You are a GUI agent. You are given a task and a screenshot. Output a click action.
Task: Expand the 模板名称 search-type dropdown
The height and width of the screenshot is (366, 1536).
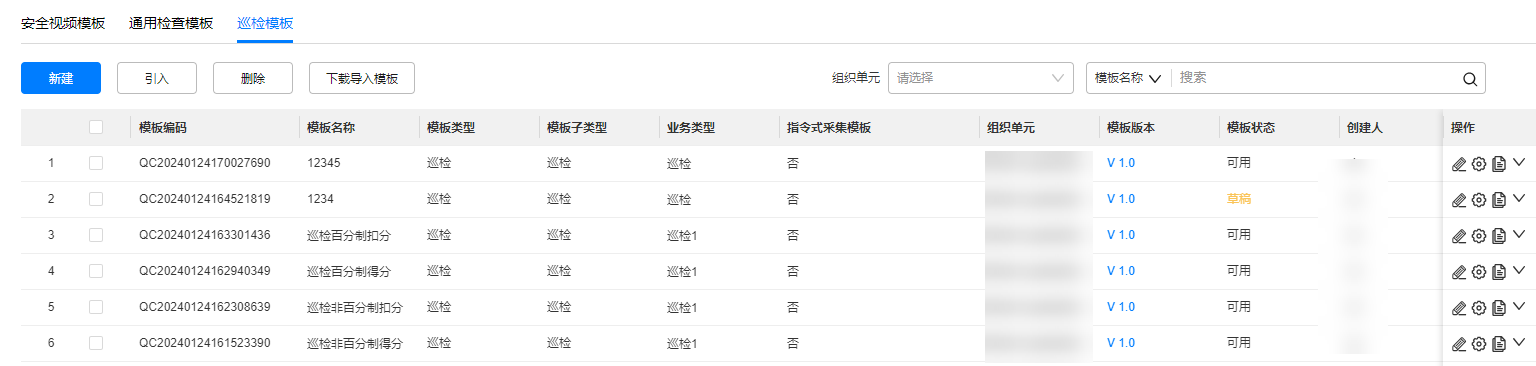pos(1128,78)
